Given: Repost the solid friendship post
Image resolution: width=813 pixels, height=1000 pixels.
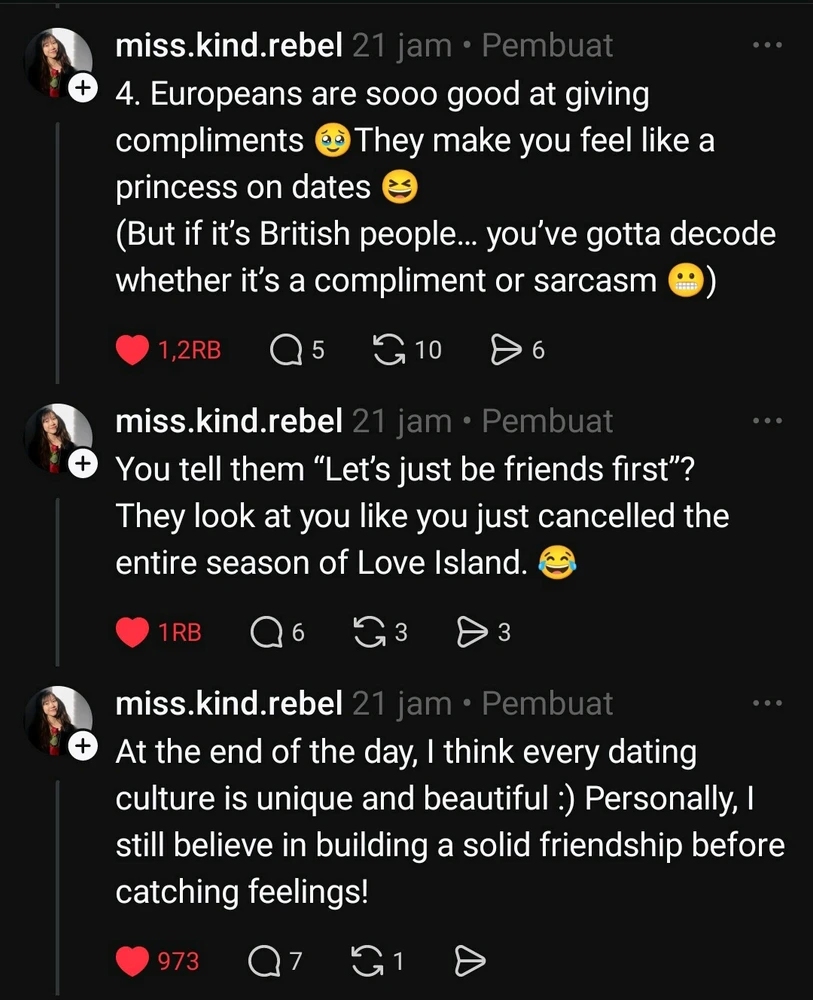Looking at the screenshot, I should tap(368, 961).
